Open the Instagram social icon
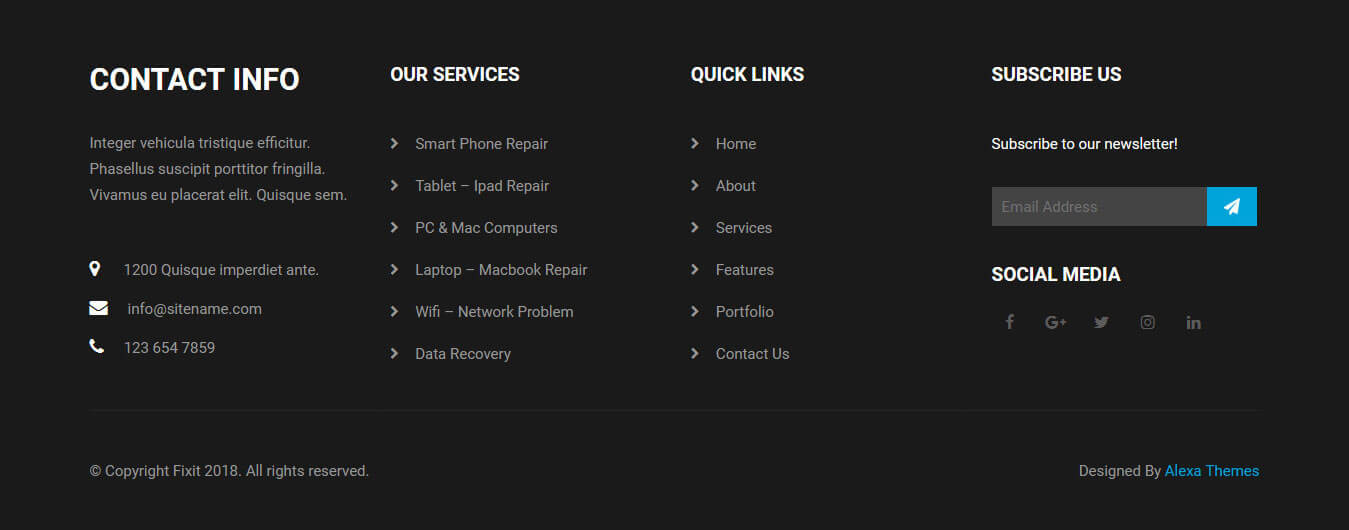The width and height of the screenshot is (1349, 530). (x=1148, y=322)
